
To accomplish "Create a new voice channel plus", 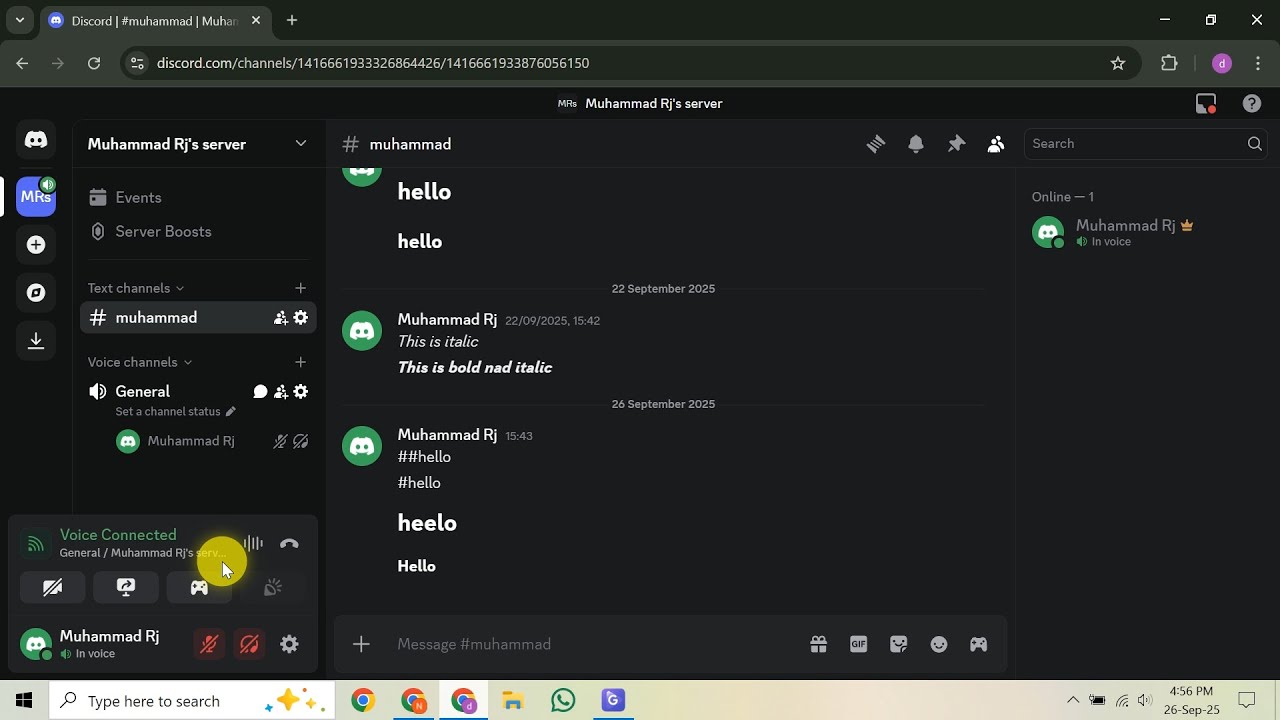I will click(300, 362).
